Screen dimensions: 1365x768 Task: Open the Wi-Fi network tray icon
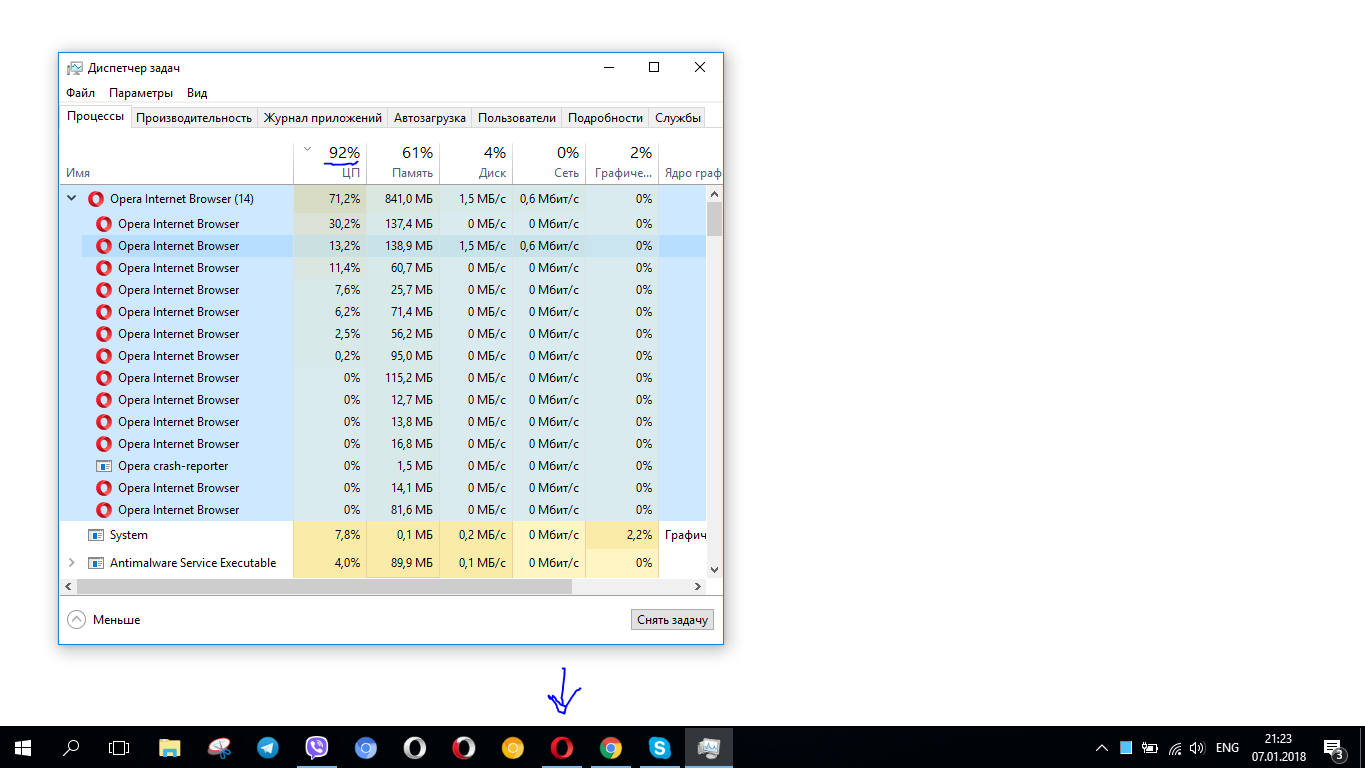[x=1175, y=748]
